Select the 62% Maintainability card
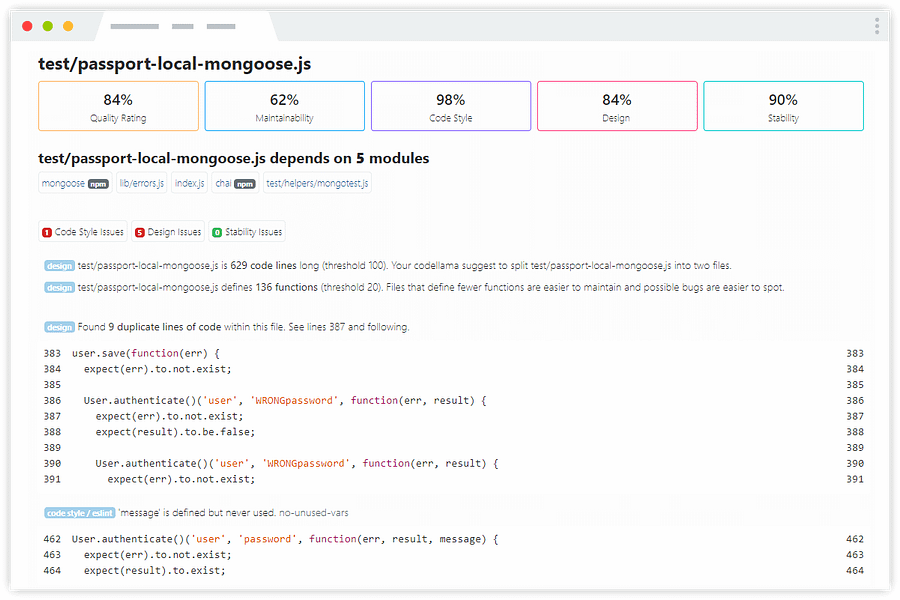 [x=284, y=106]
